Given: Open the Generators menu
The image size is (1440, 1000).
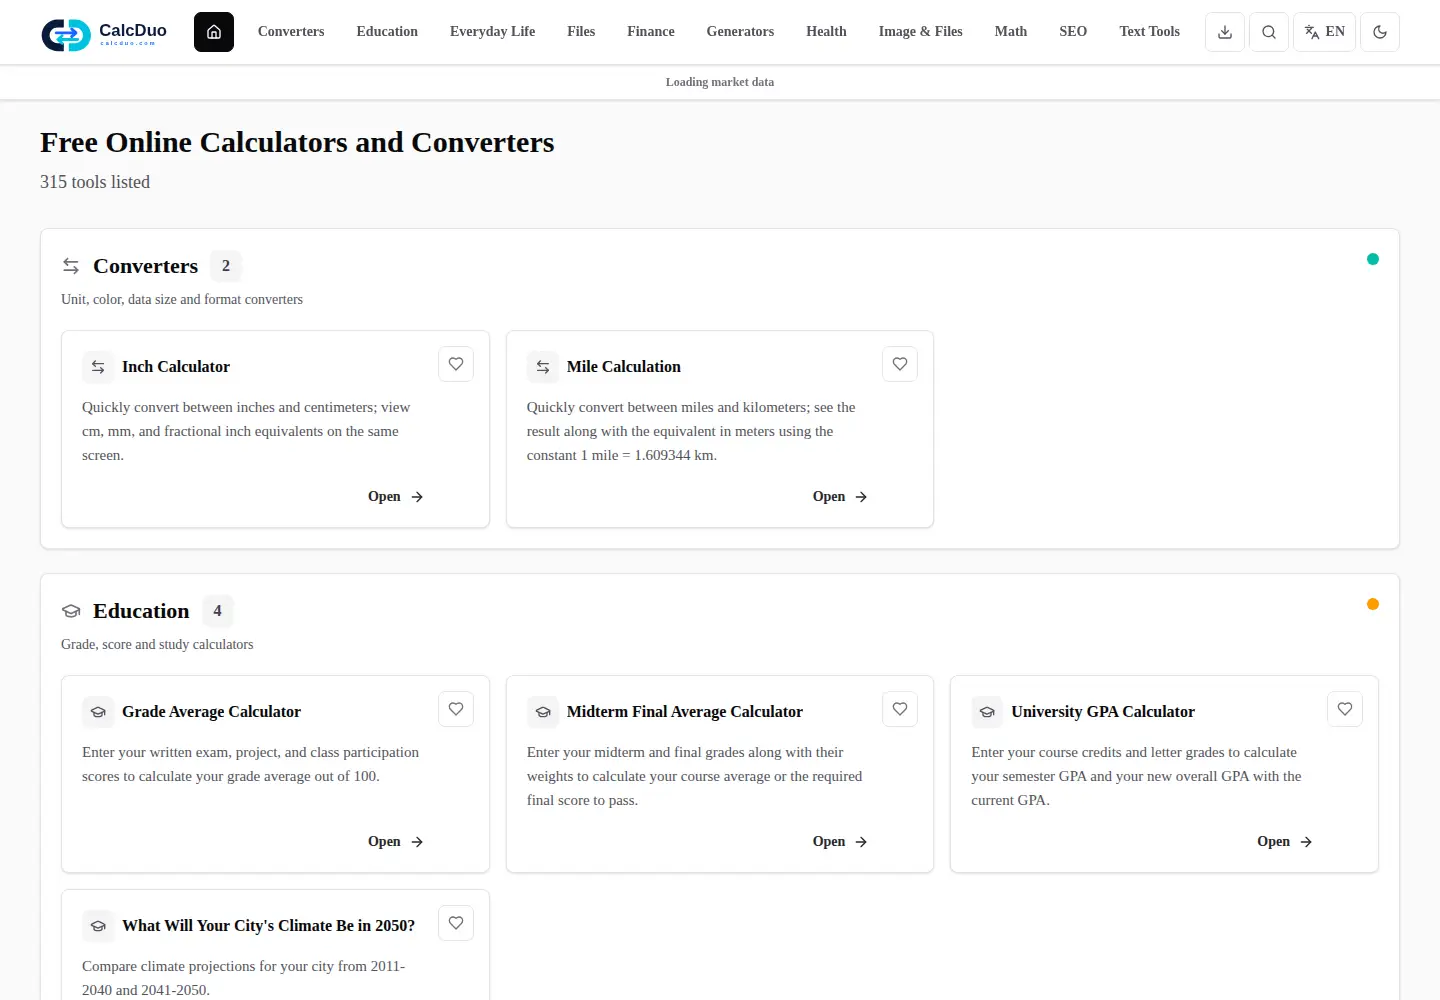Looking at the screenshot, I should [x=740, y=32].
